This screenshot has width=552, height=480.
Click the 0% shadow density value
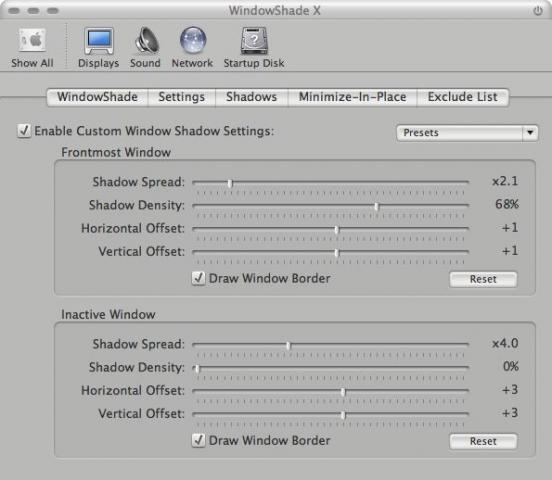[511, 366]
